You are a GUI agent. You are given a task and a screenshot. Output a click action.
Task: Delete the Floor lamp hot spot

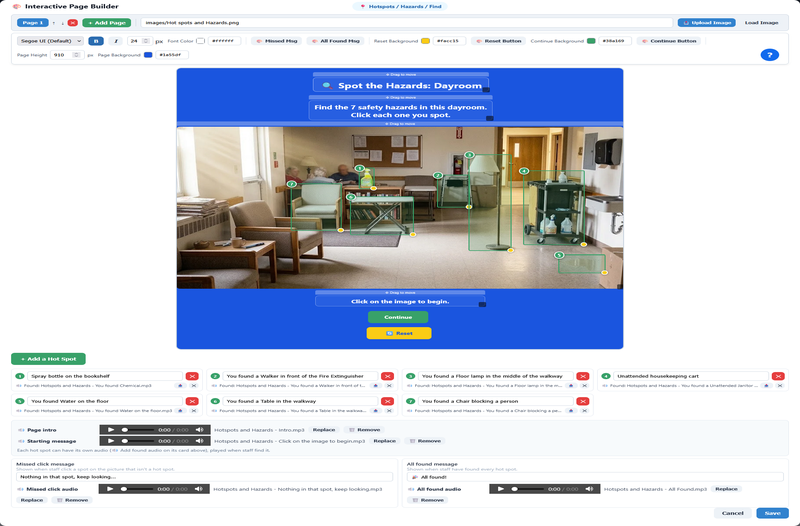click(x=583, y=377)
